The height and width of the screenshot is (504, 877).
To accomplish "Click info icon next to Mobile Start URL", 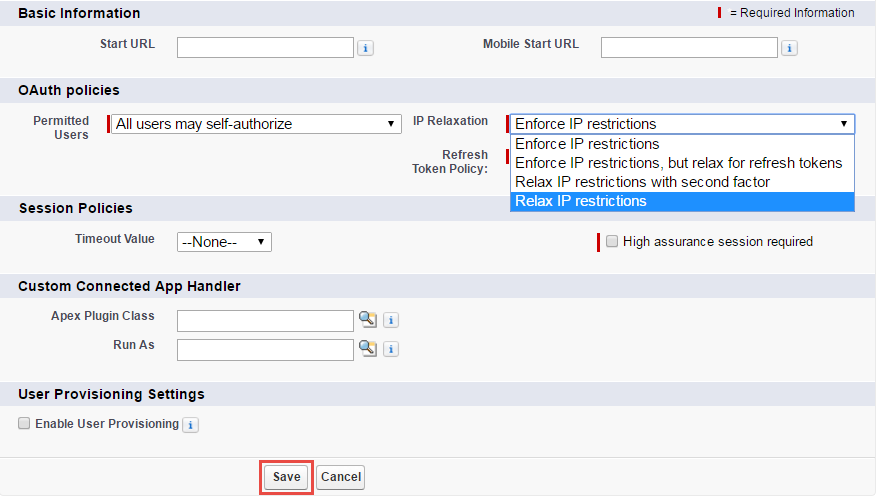I will coord(789,48).
